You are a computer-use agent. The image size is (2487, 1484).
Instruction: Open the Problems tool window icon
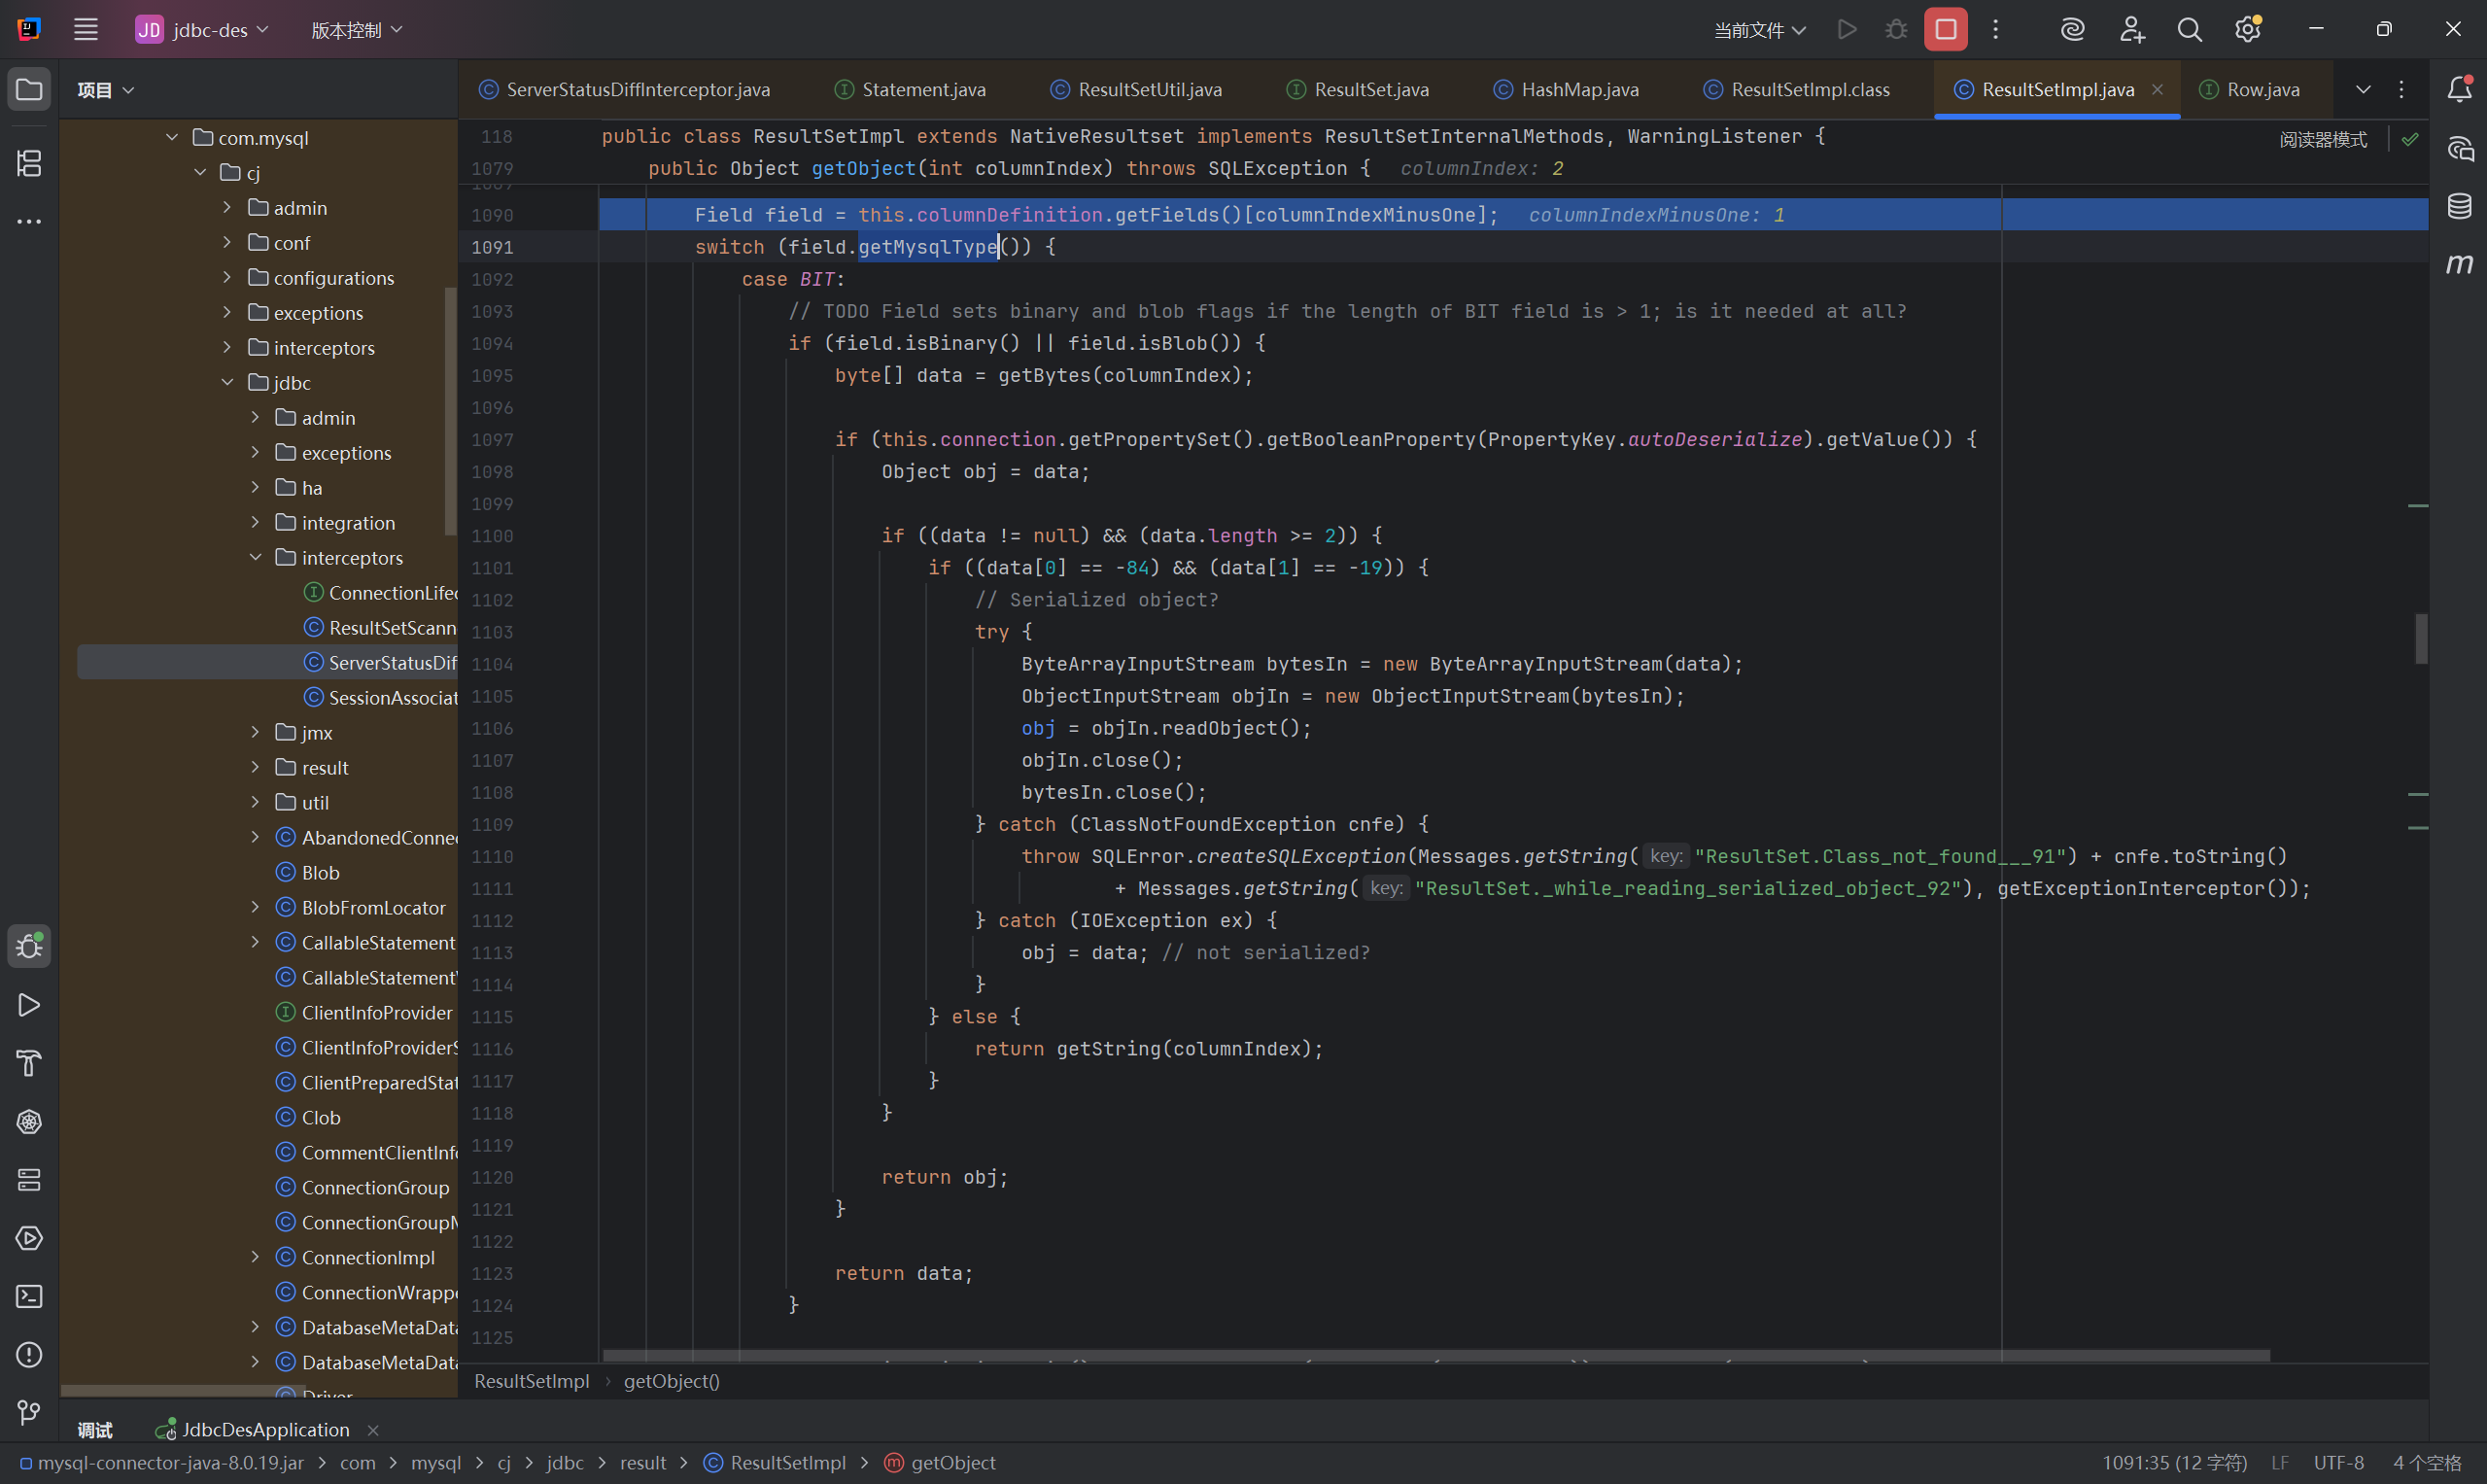[x=29, y=1354]
